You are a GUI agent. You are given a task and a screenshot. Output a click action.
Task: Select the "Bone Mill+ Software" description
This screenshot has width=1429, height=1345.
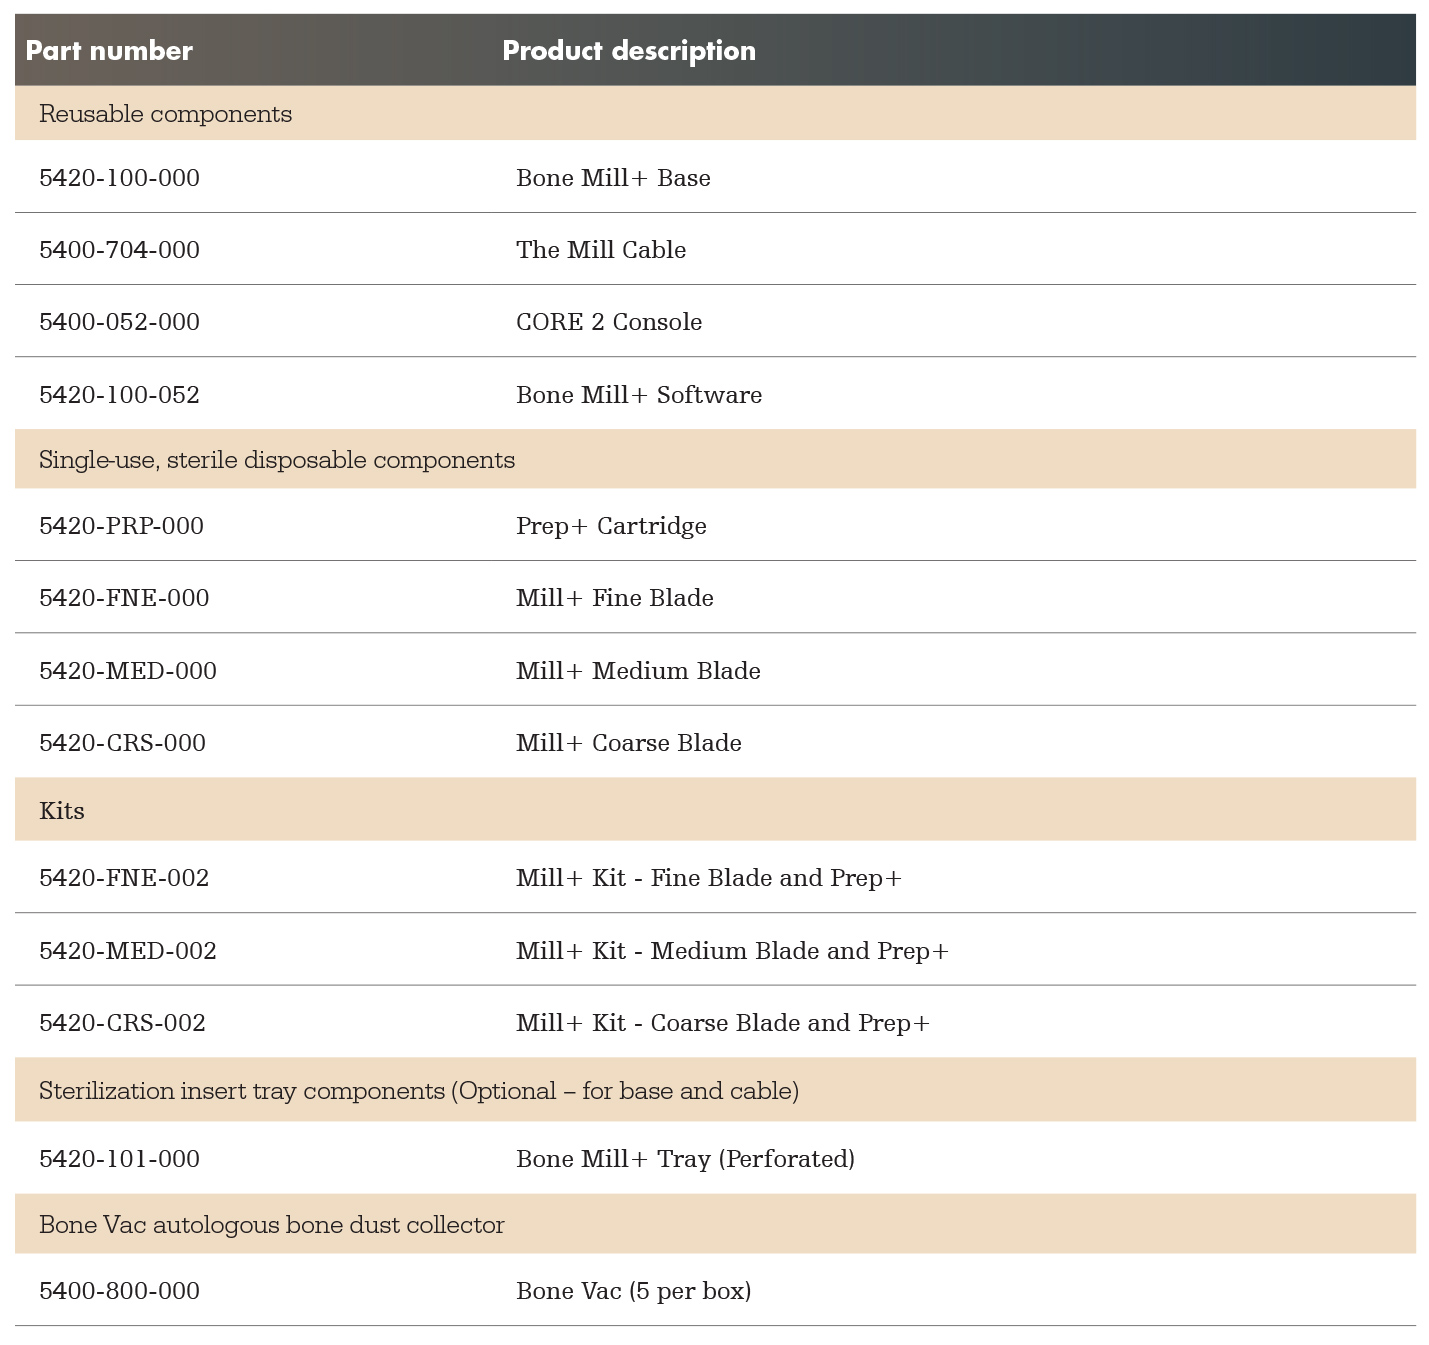tap(639, 395)
